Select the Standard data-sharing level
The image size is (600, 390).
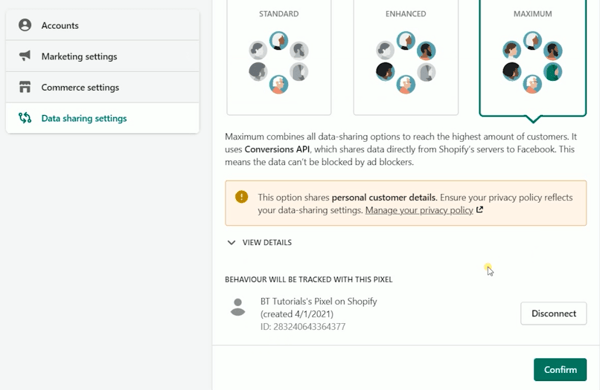point(279,57)
